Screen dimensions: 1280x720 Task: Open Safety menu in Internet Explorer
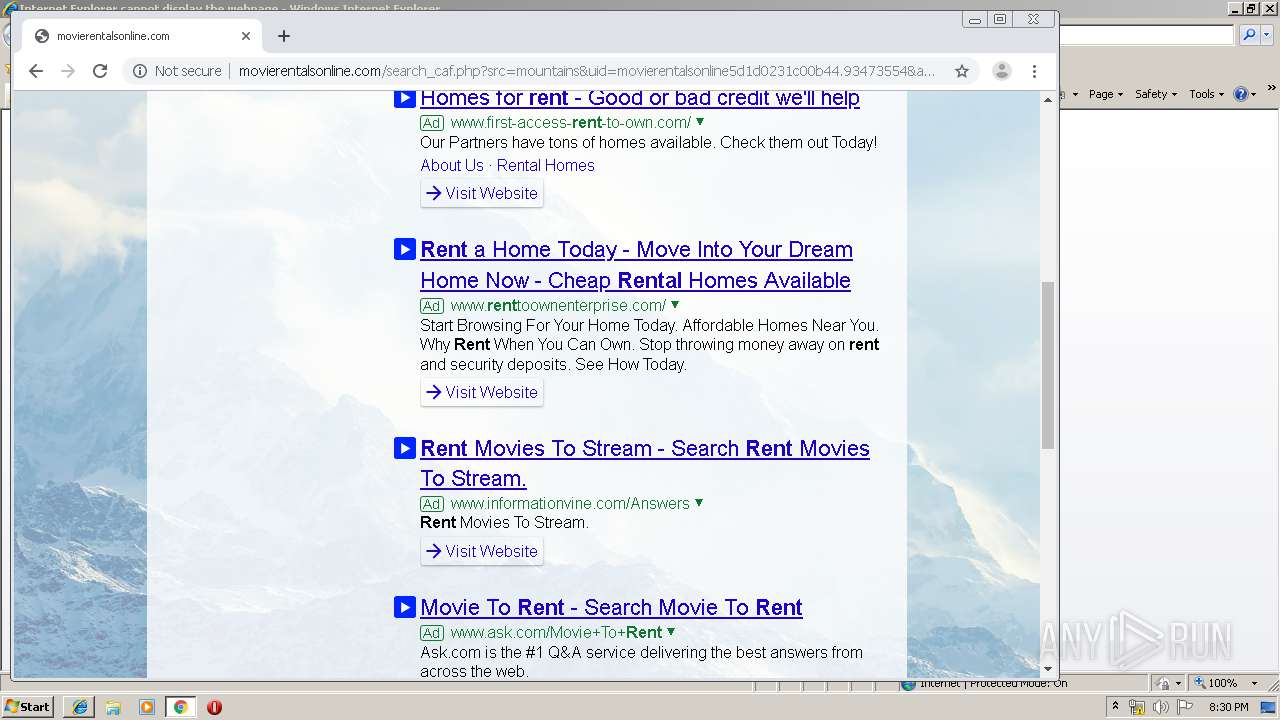coord(1156,94)
